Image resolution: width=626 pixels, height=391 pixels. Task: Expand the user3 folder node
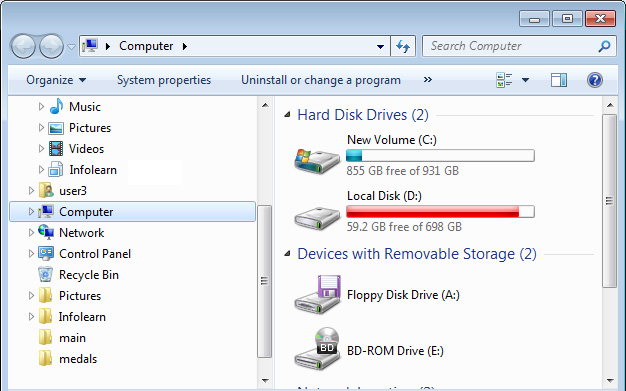click(31, 191)
